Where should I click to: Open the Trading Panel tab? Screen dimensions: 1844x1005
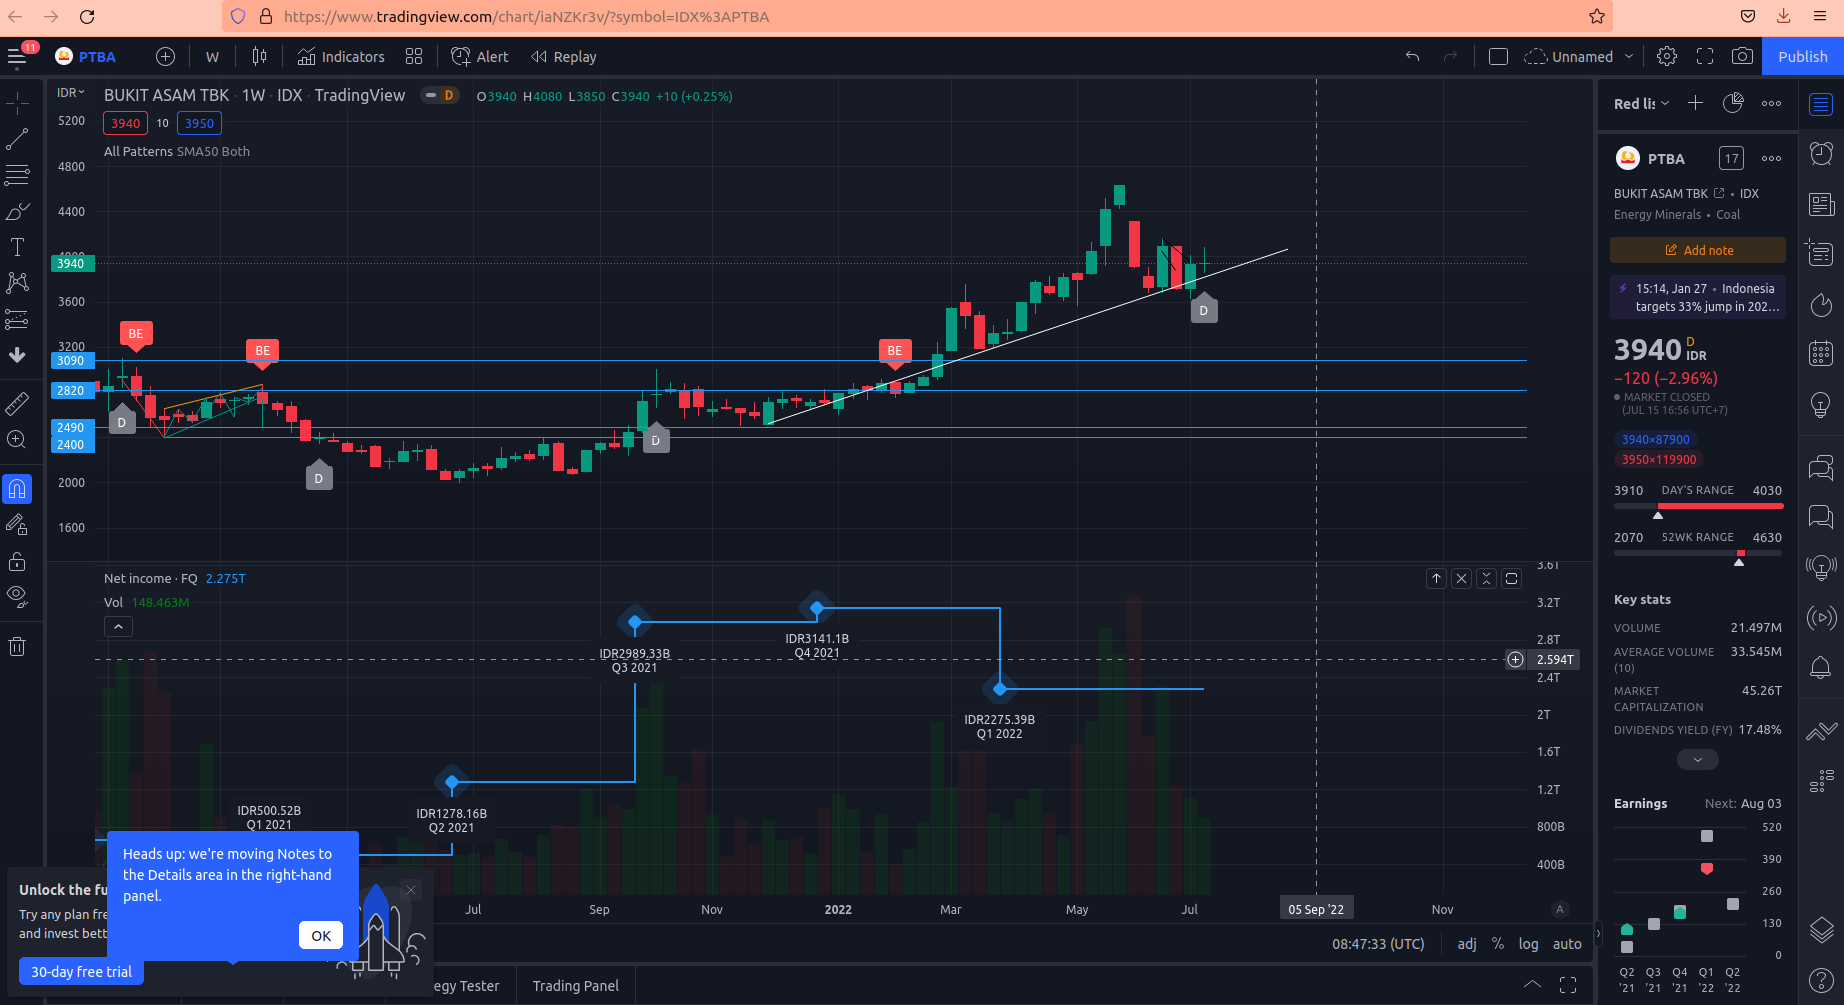tap(575, 986)
